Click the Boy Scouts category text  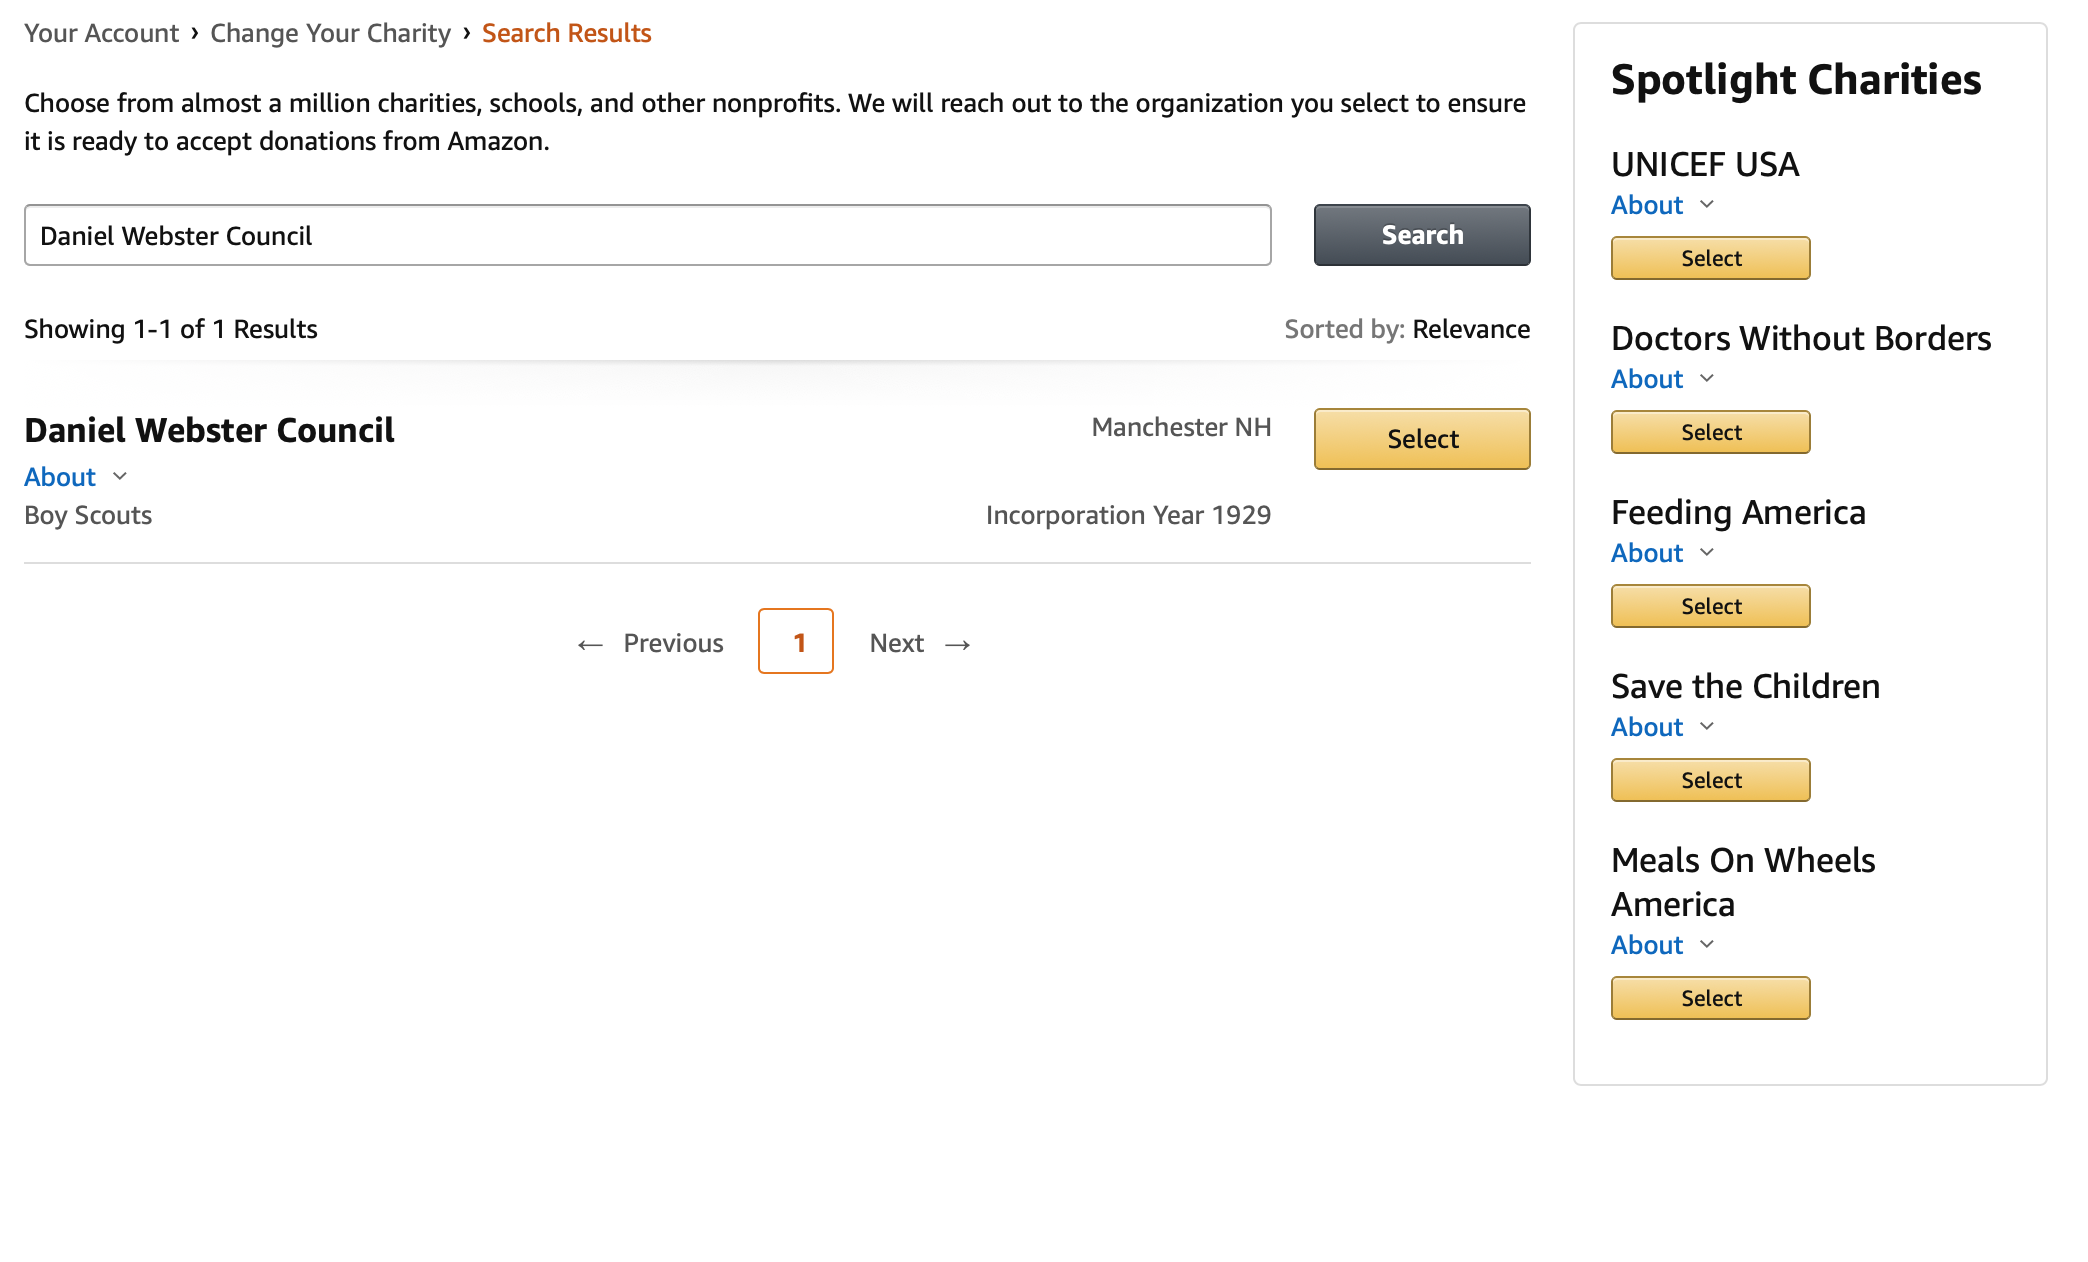click(x=88, y=515)
